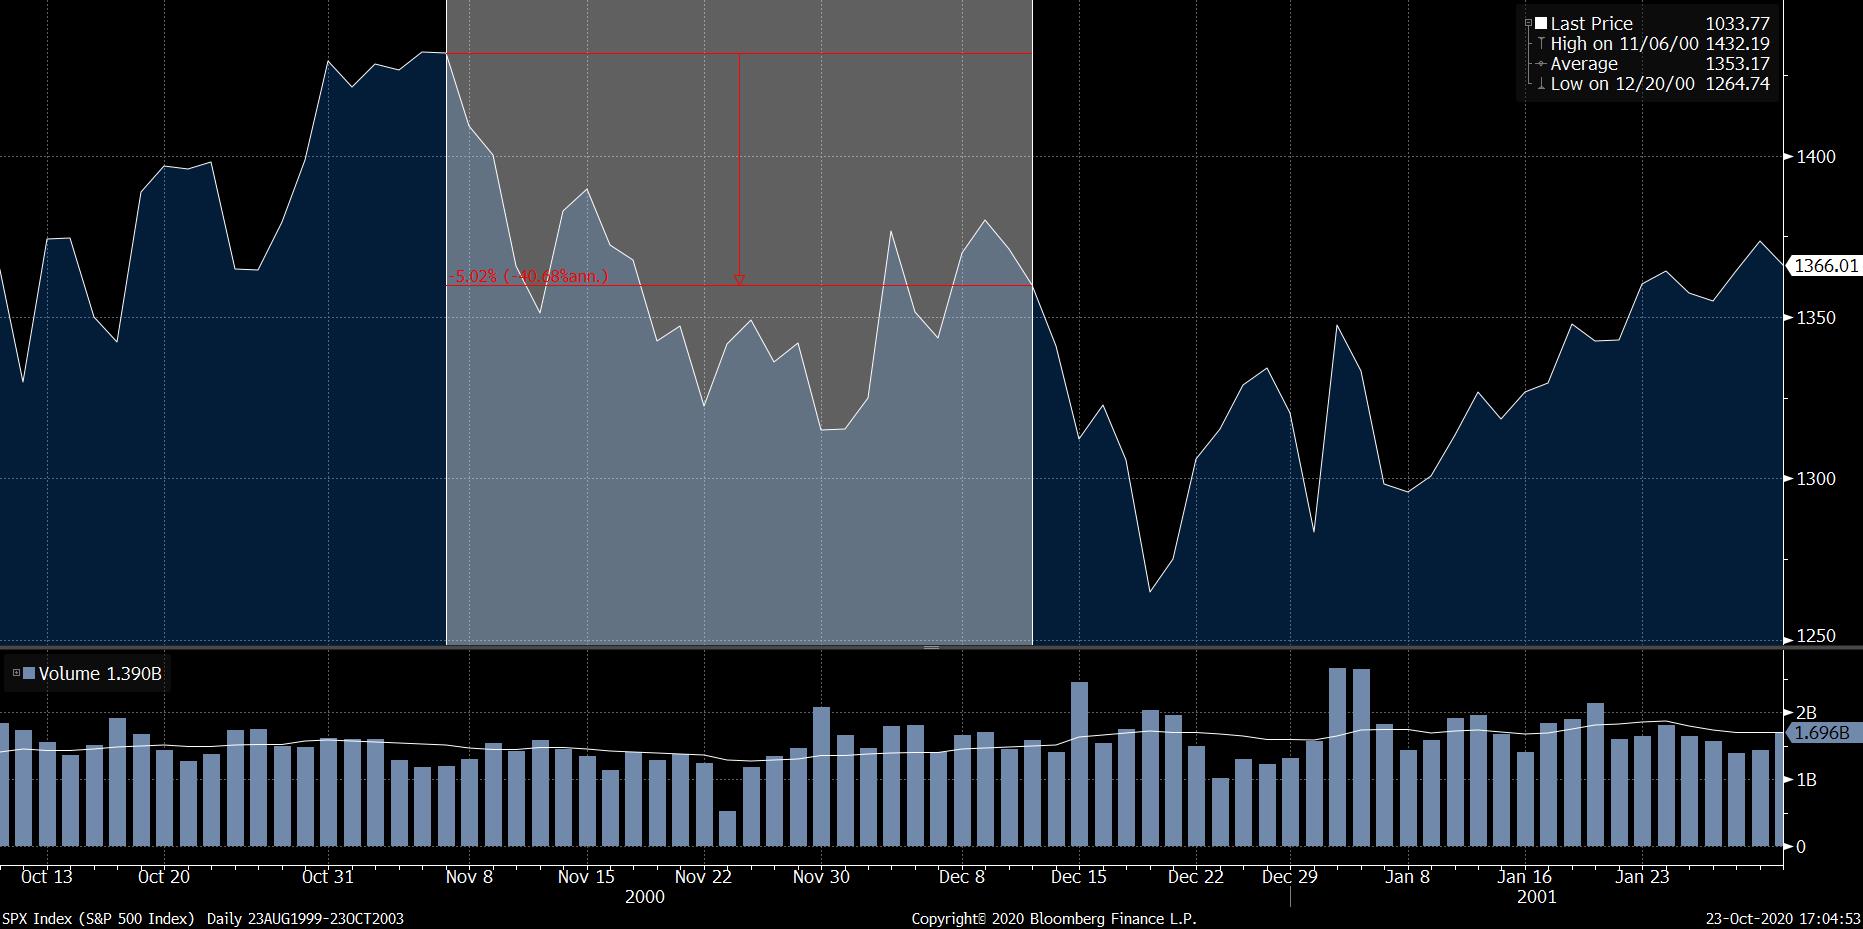
Task: Click the Low on 12/20/00 legend row
Action: [1622, 84]
